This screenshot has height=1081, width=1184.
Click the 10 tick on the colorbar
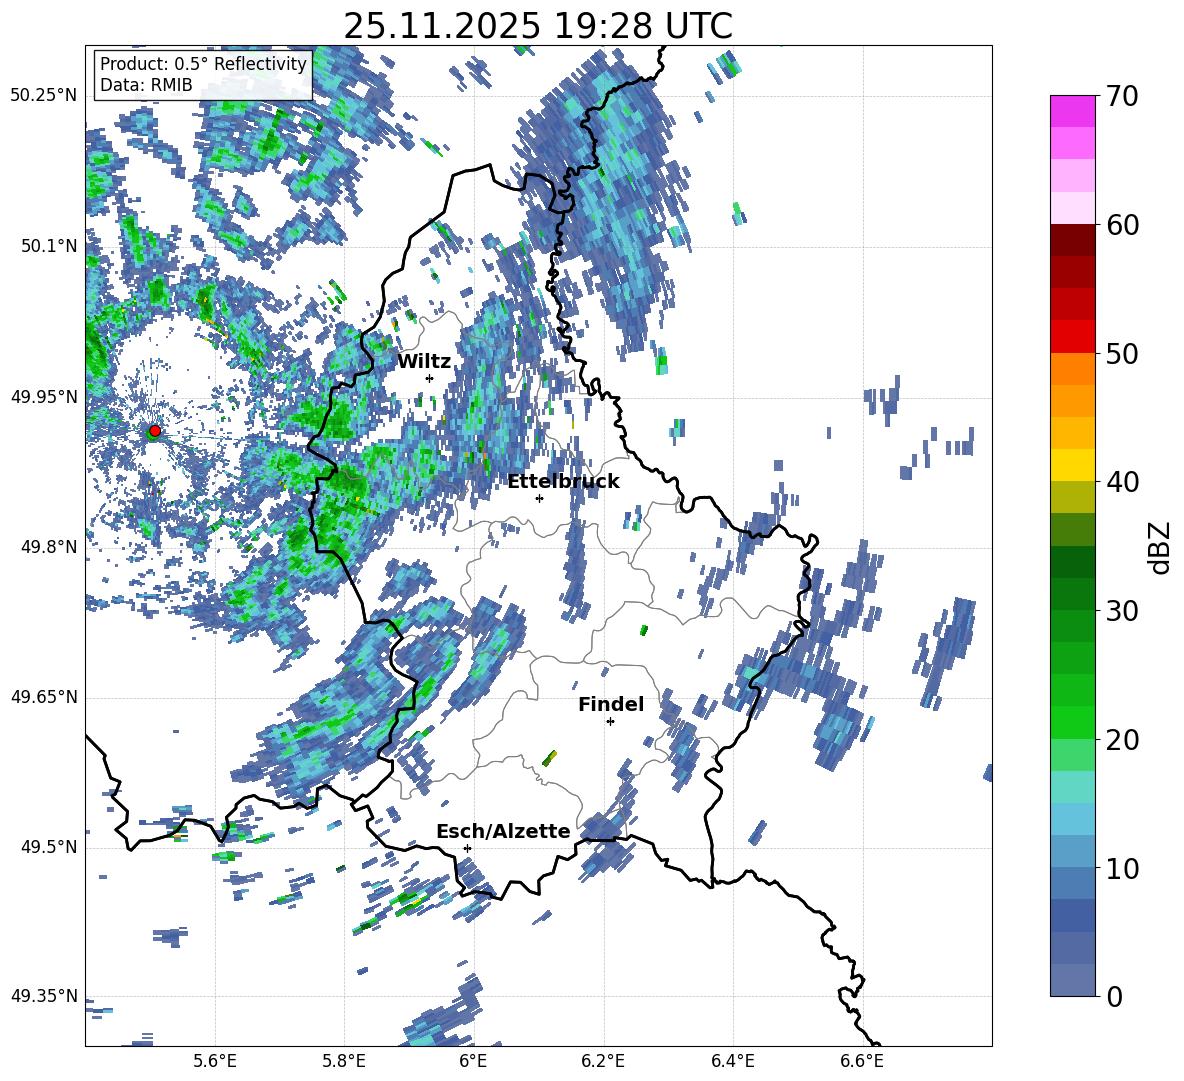1121,868
